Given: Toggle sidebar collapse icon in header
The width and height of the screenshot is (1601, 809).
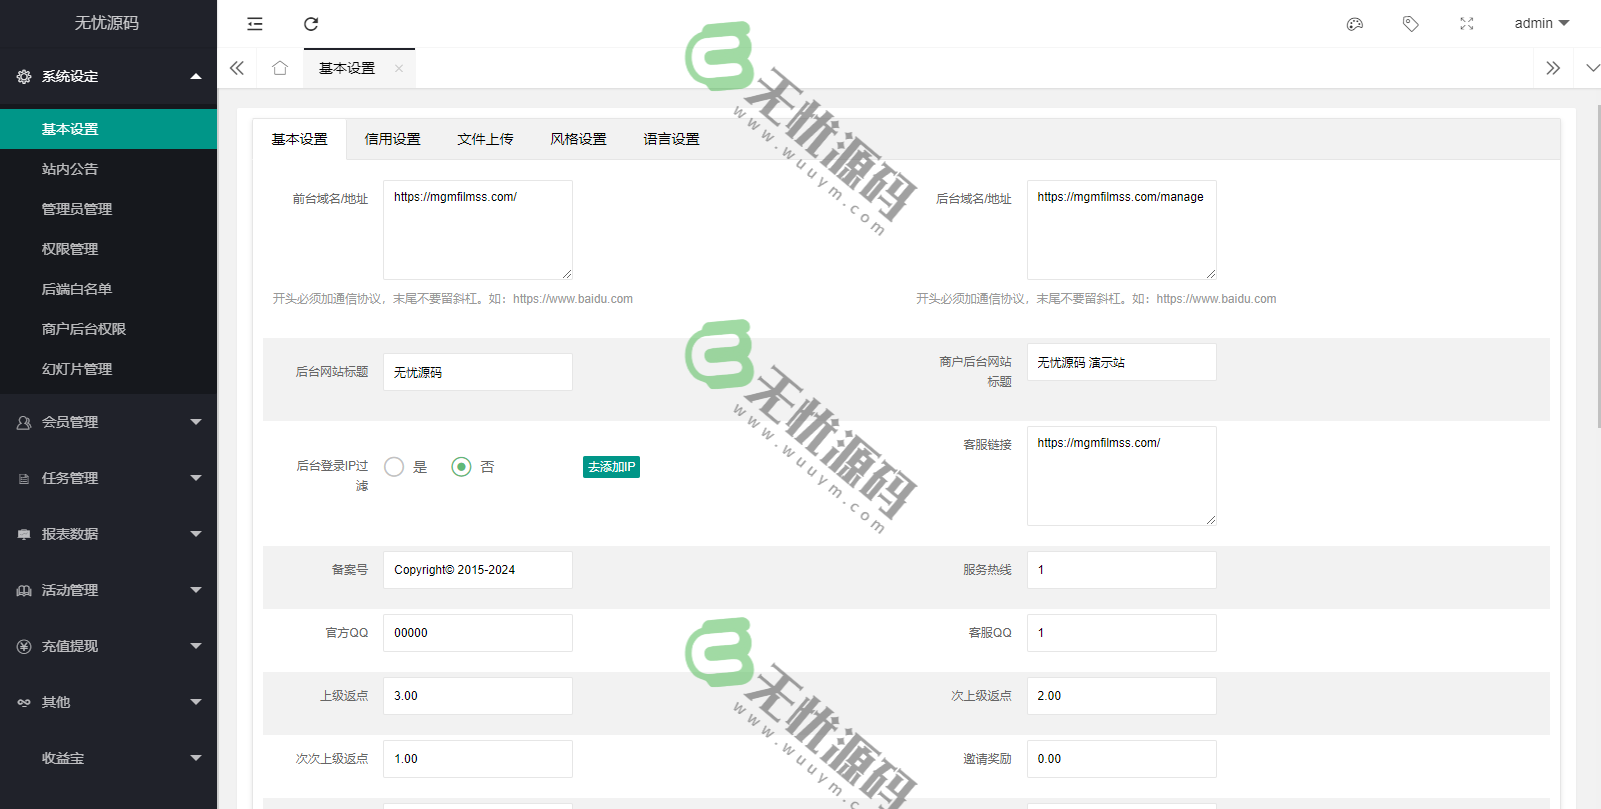Looking at the screenshot, I should pos(255,24).
